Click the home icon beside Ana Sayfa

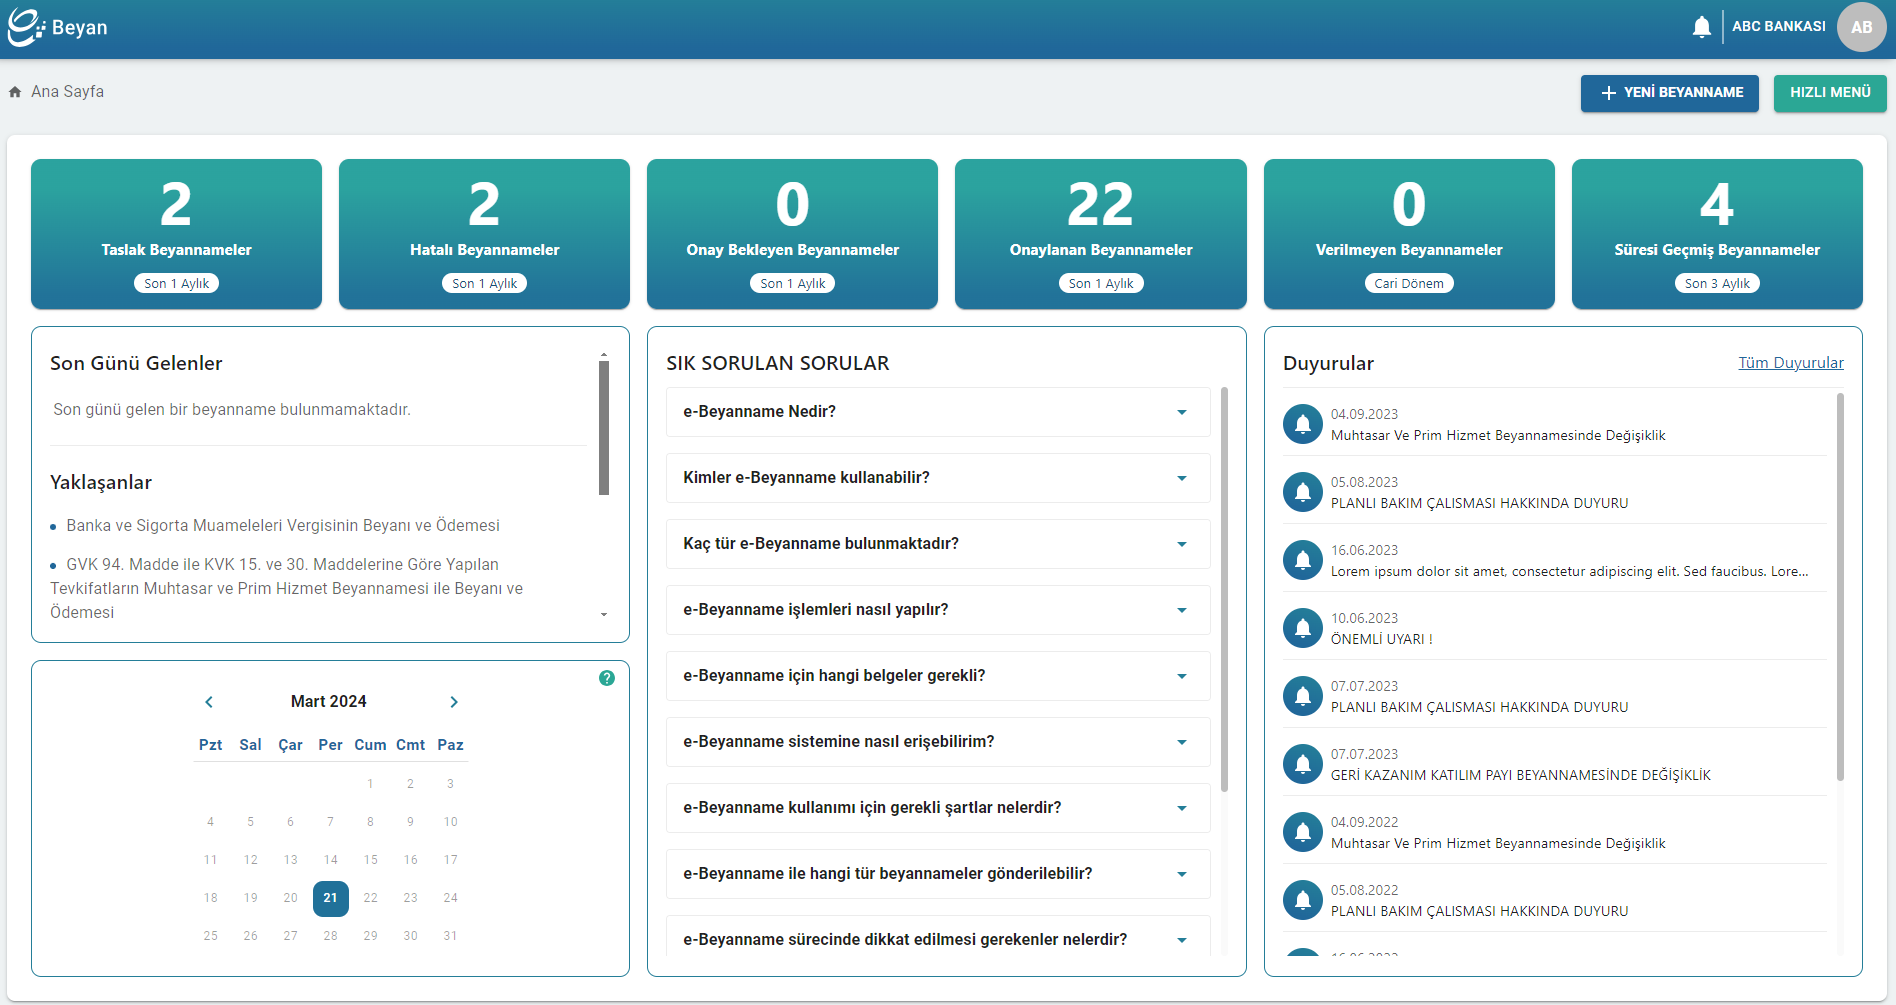pyautogui.click(x=15, y=92)
